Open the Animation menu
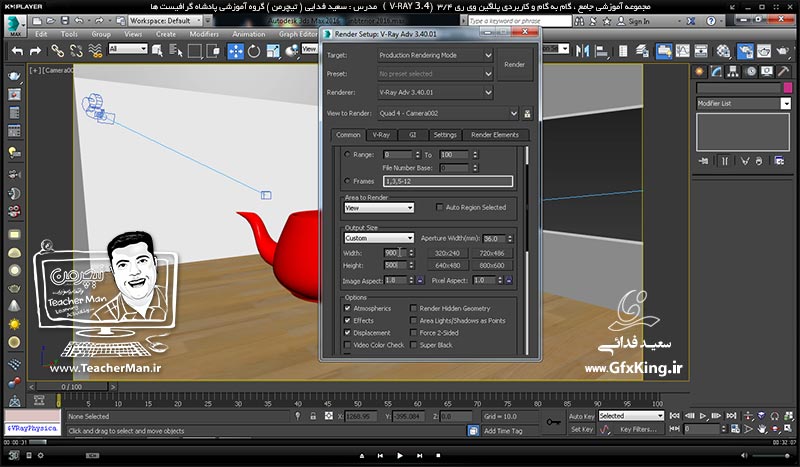The height and width of the screenshot is (467, 800). tap(248, 34)
